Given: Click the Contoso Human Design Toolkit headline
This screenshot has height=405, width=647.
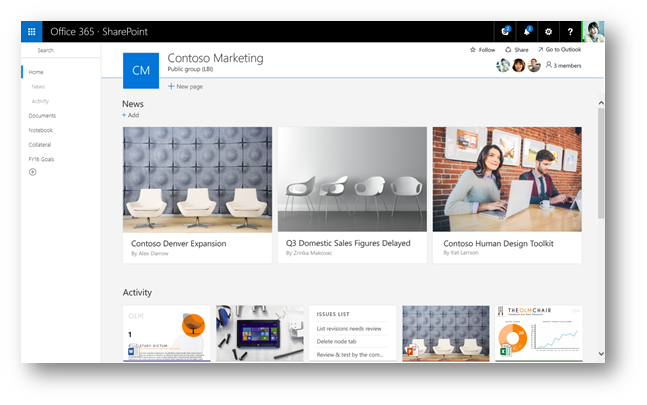Looking at the screenshot, I should point(498,243).
